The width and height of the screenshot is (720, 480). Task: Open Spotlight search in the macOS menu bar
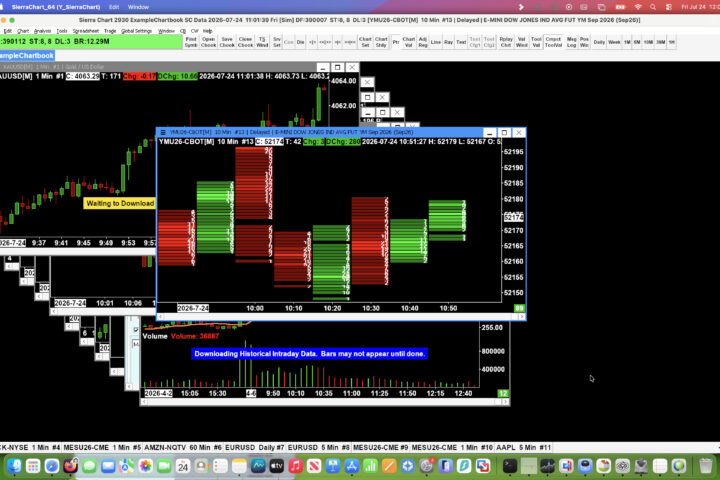pyautogui.click(x=653, y=7)
